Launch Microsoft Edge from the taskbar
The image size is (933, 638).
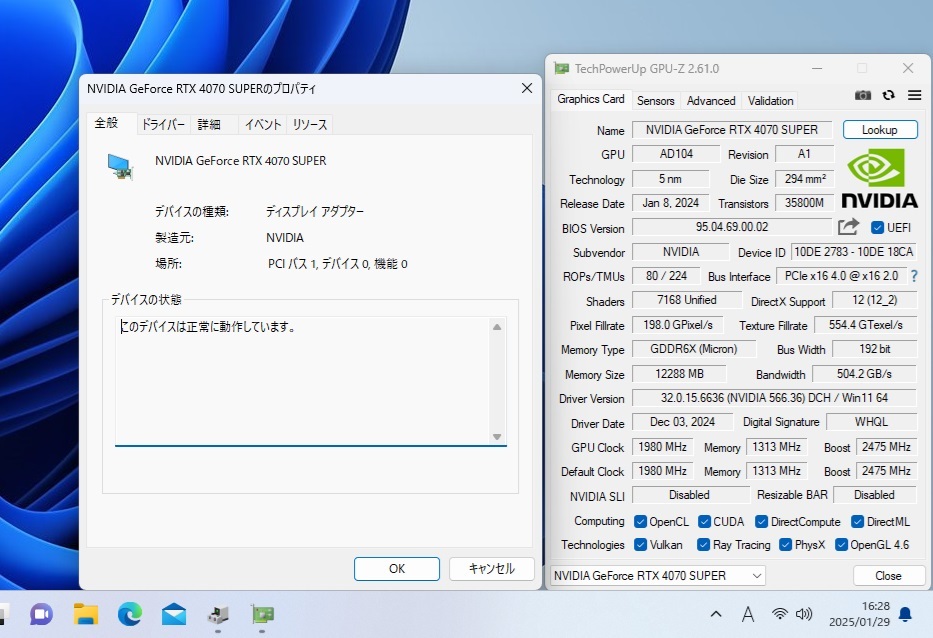click(x=130, y=614)
